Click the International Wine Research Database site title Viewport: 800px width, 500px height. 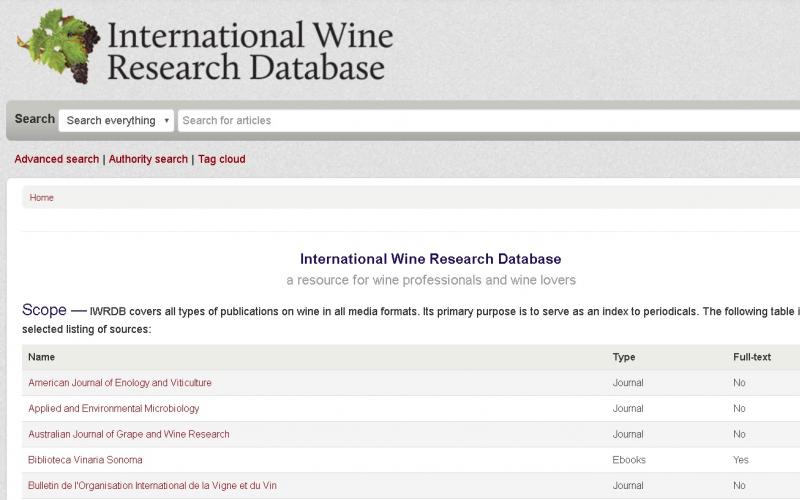click(x=250, y=51)
